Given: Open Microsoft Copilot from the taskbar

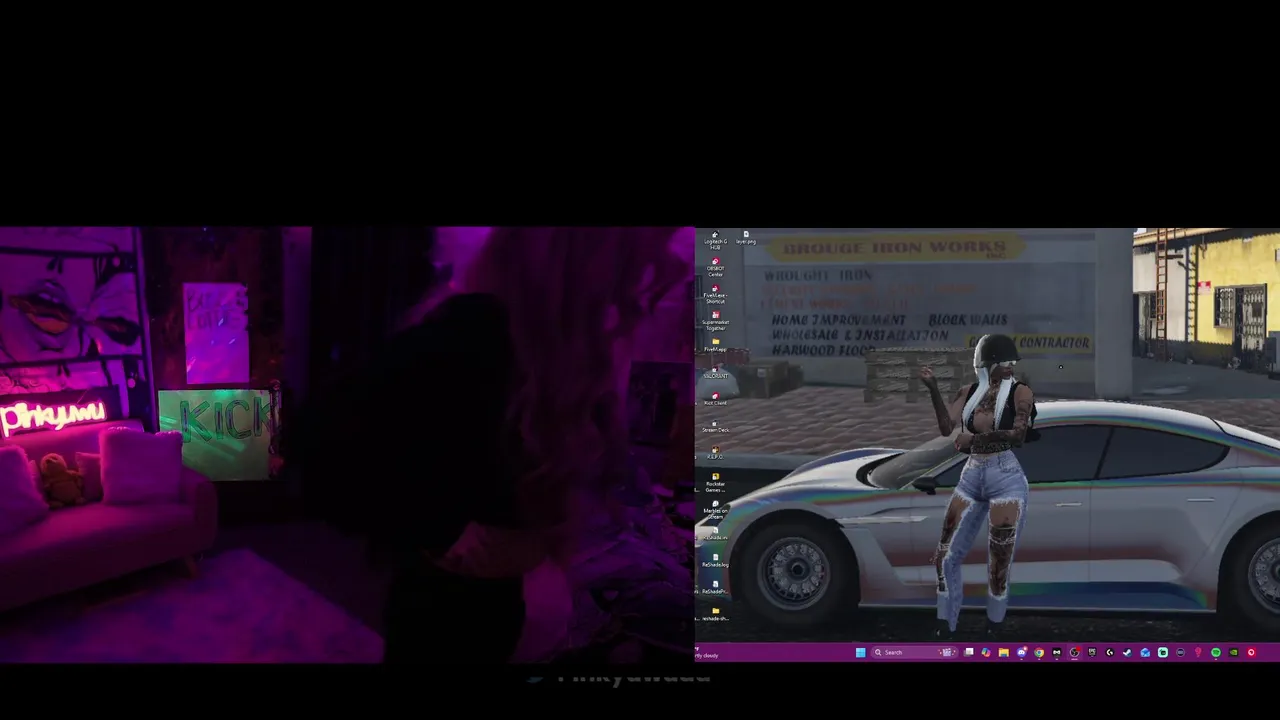Looking at the screenshot, I should pyautogui.click(x=986, y=652).
